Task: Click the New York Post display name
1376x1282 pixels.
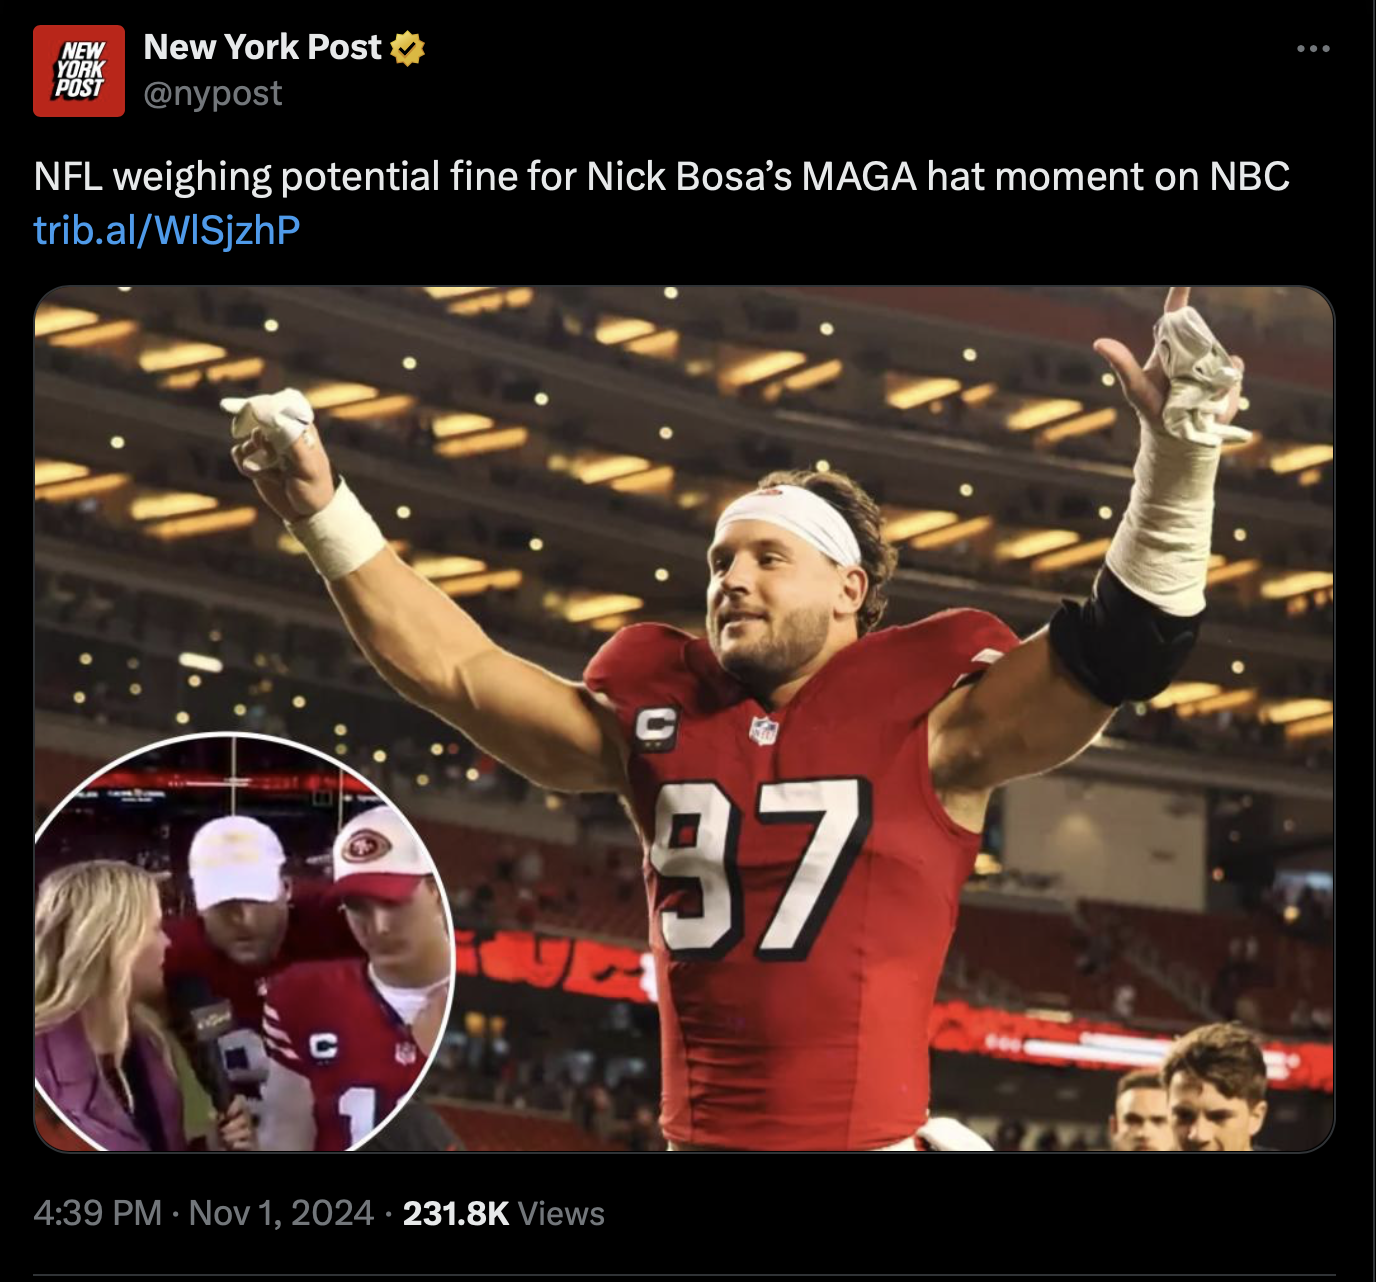Action: click(262, 47)
